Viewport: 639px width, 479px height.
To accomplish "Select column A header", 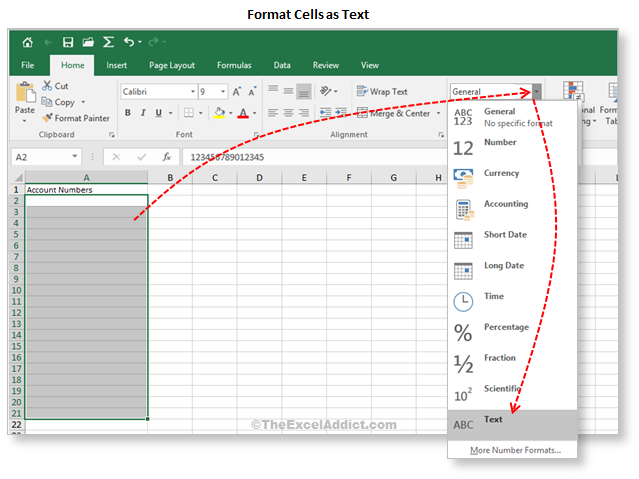I will coord(86,177).
